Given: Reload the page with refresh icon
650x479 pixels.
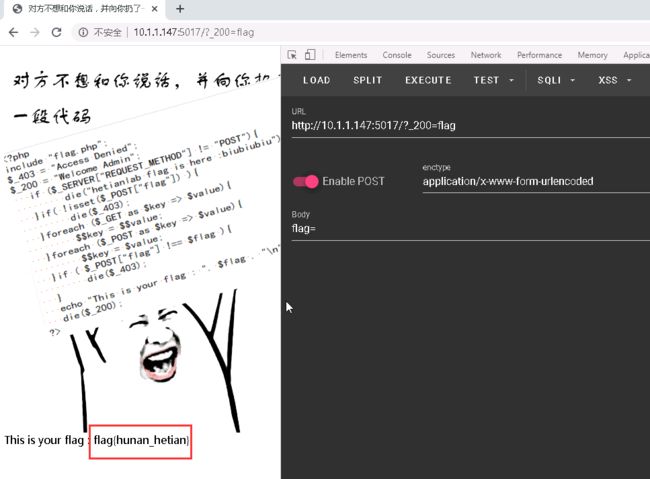Looking at the screenshot, I should tap(56, 32).
